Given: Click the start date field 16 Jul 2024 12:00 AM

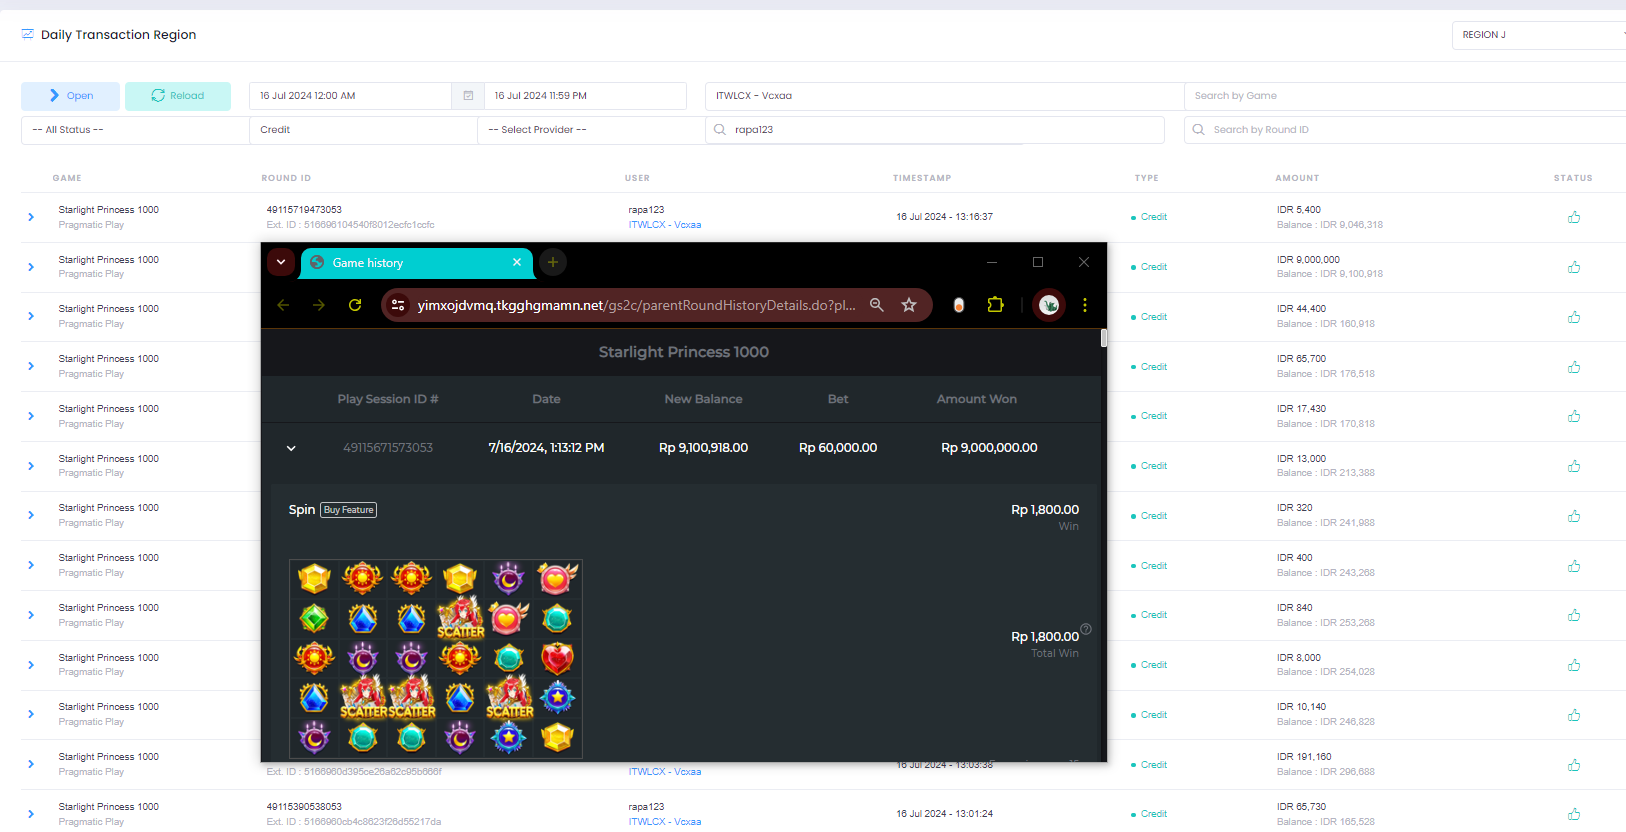Looking at the screenshot, I should 350,96.
